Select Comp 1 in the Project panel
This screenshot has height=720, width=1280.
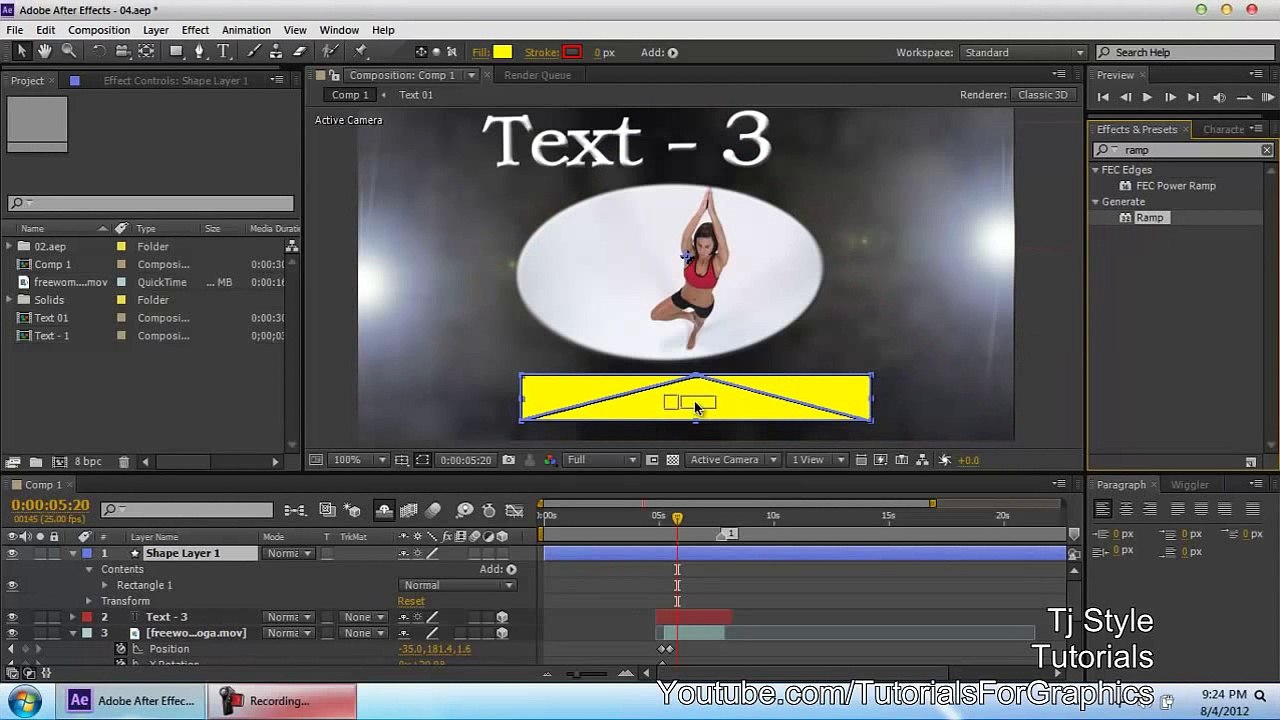[x=52, y=264]
